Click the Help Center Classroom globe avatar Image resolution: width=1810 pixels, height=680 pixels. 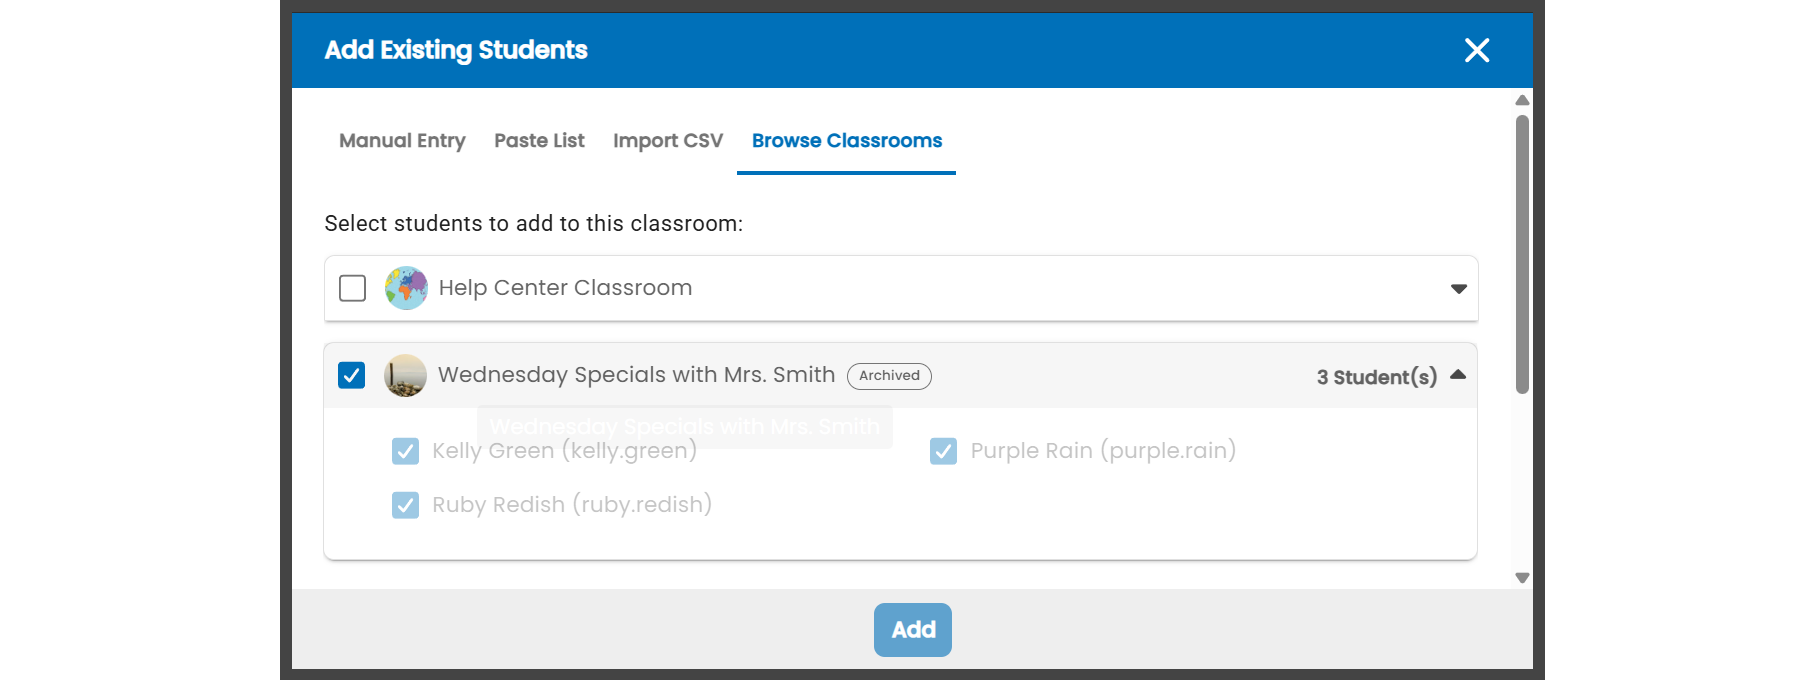coord(406,288)
